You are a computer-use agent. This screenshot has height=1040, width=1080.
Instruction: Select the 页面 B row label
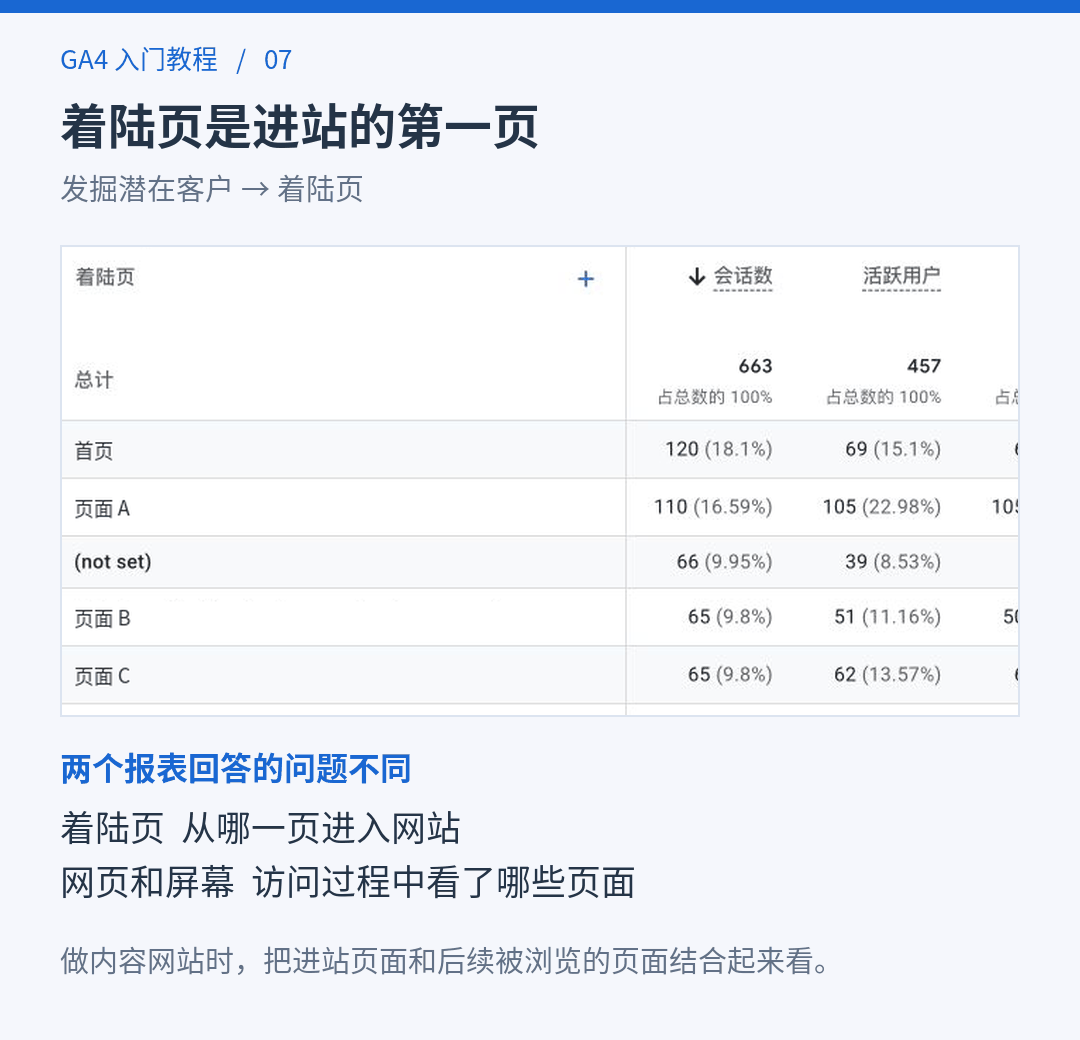[x=102, y=618]
